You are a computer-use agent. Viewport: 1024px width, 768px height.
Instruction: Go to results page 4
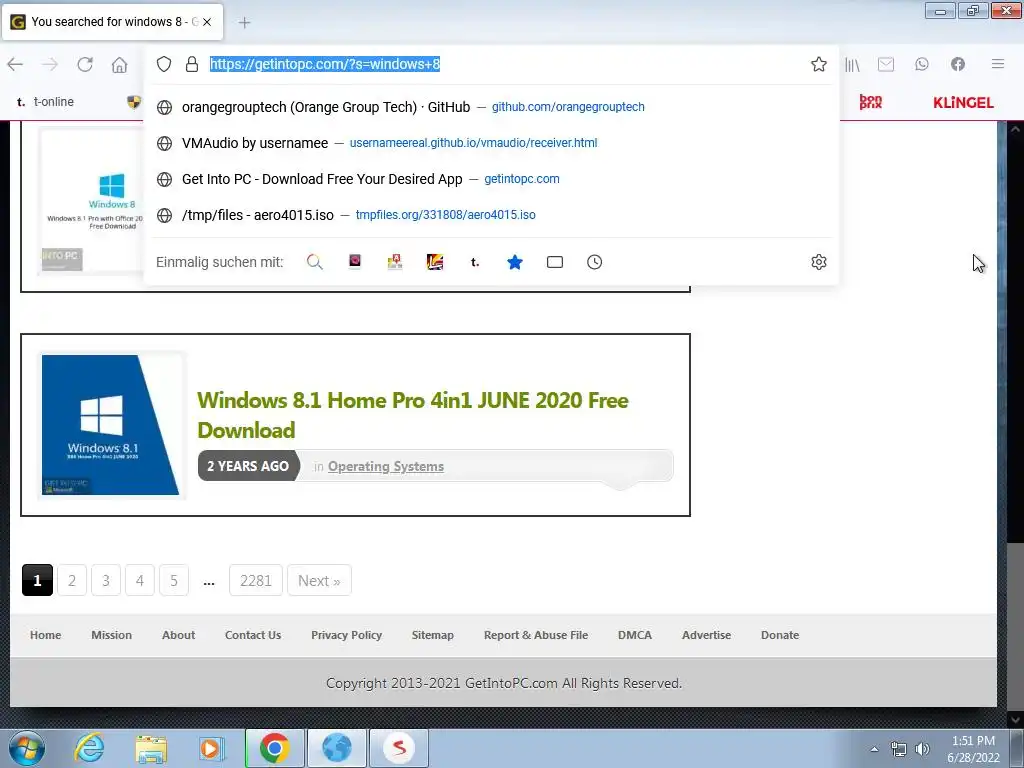click(140, 581)
